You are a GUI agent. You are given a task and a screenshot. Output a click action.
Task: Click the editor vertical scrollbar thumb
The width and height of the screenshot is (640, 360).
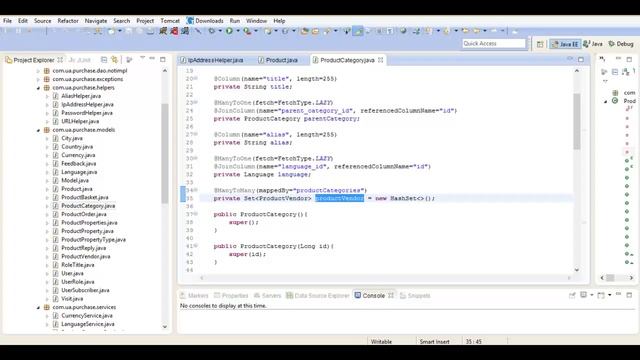(577, 121)
